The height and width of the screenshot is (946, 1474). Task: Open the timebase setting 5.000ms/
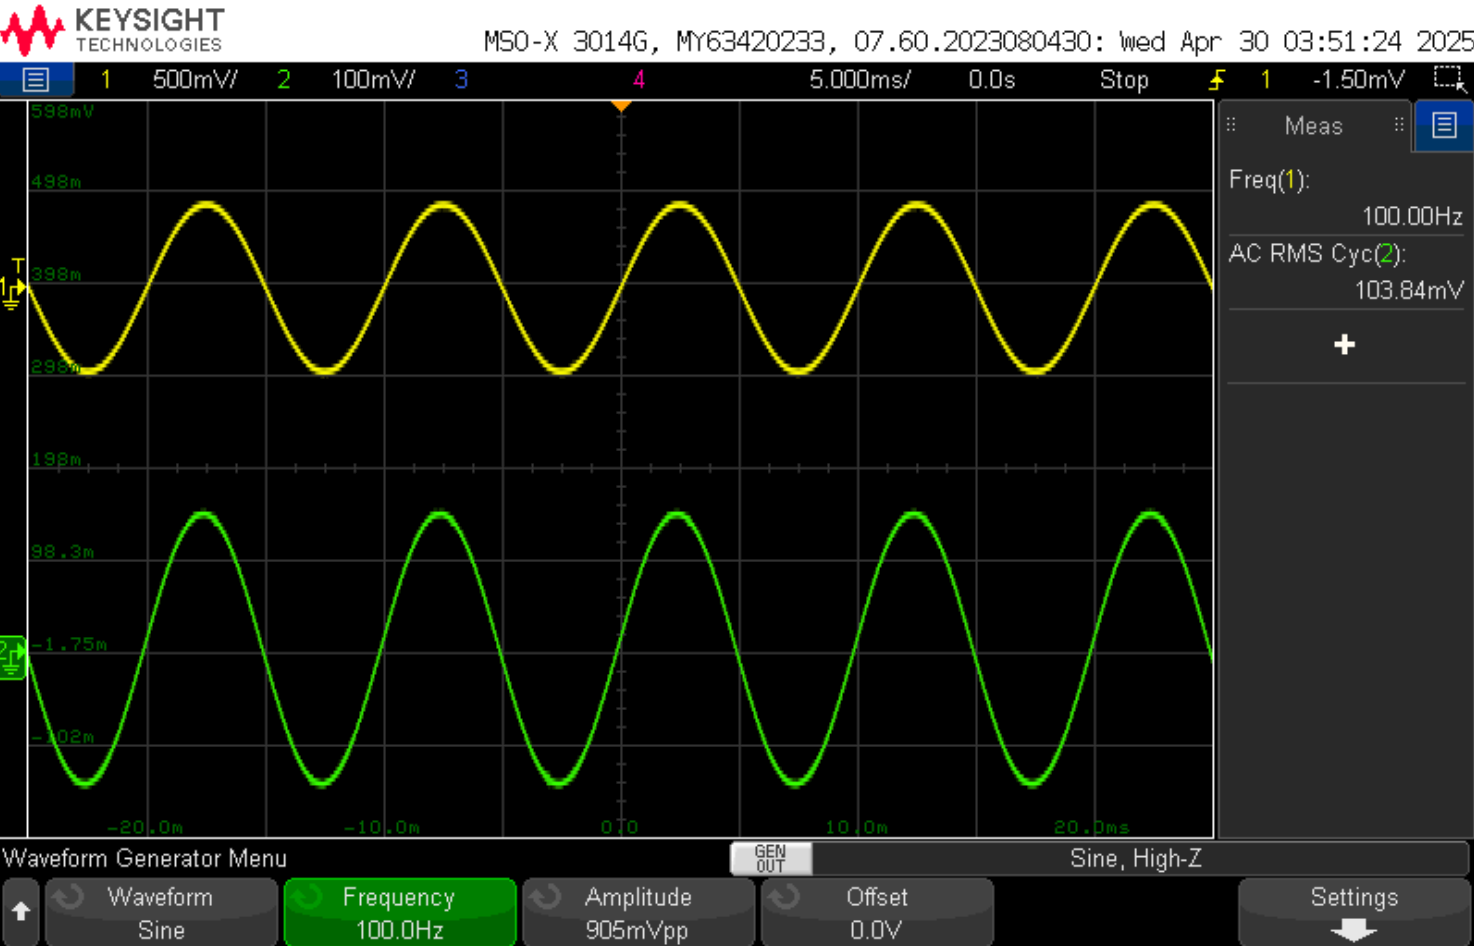point(860,80)
